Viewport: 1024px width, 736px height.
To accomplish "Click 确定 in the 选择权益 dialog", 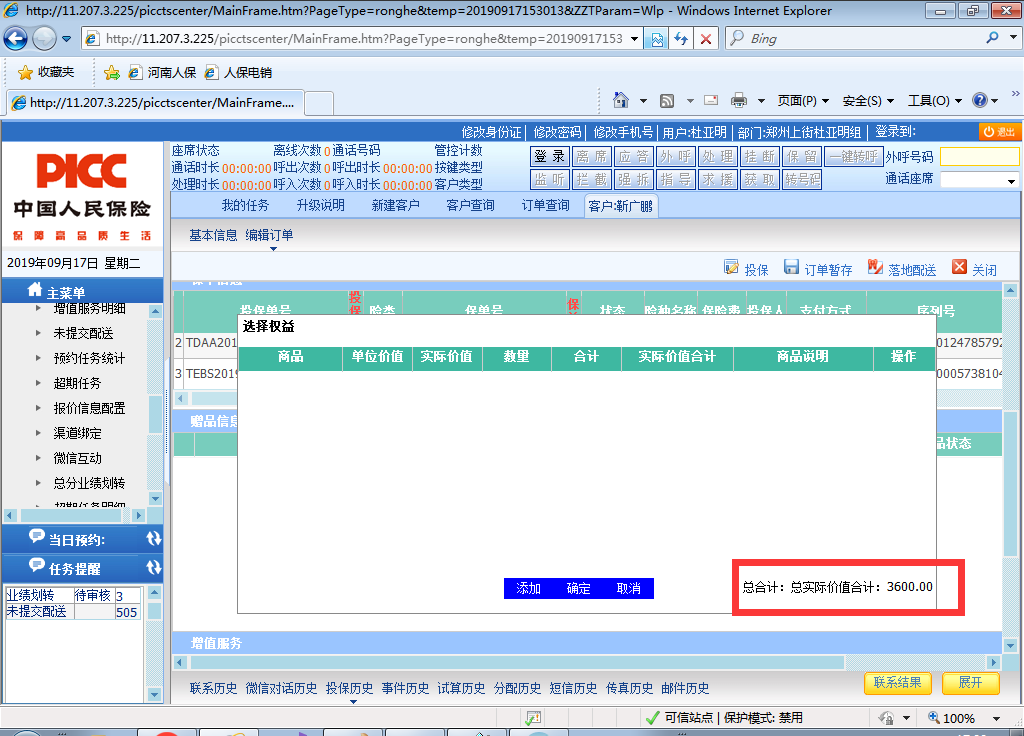I will (579, 588).
